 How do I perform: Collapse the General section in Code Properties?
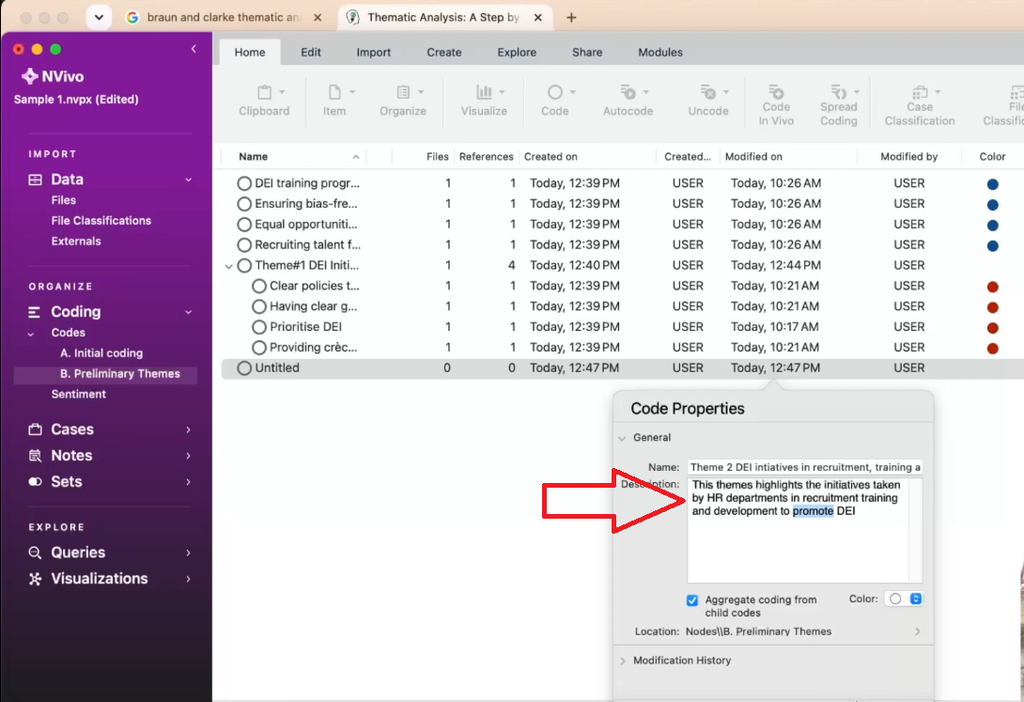(622, 438)
